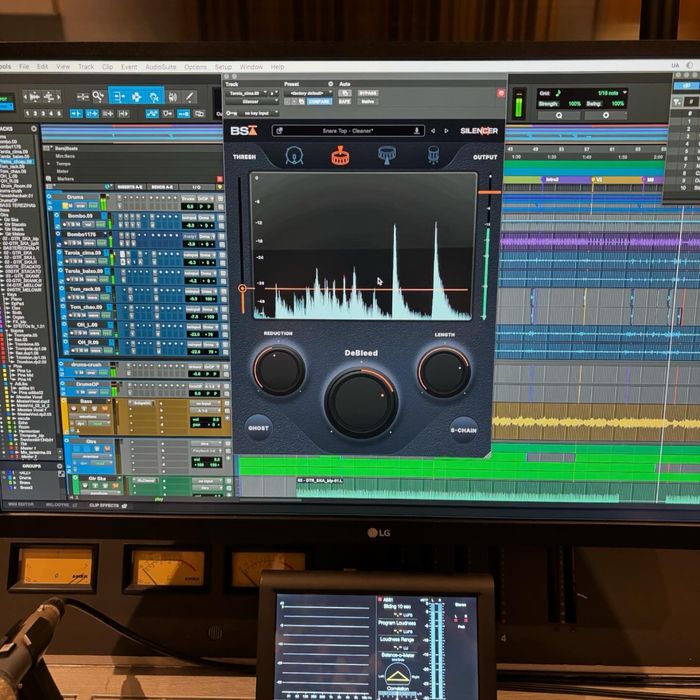
Task: Go to next Silencer preset
Action: point(446,131)
